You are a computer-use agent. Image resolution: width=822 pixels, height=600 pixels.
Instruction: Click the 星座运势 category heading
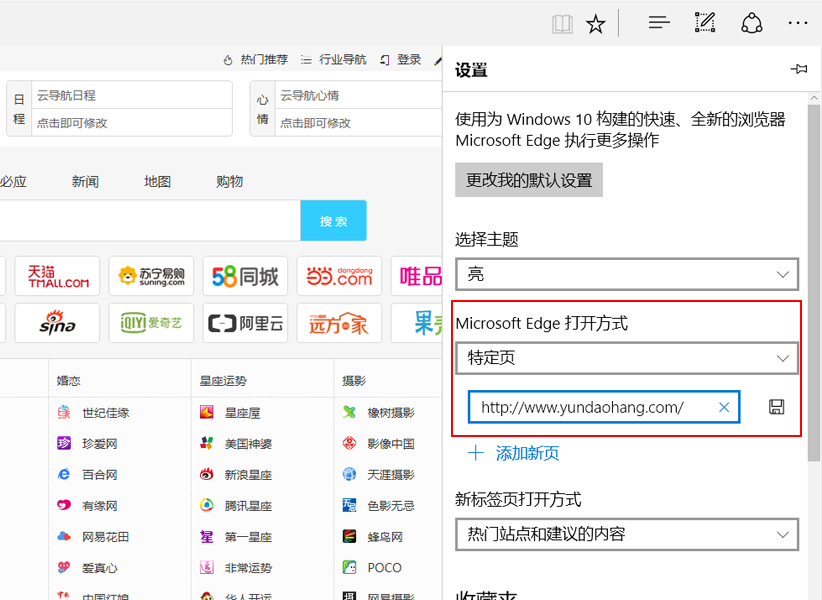[x=223, y=380]
